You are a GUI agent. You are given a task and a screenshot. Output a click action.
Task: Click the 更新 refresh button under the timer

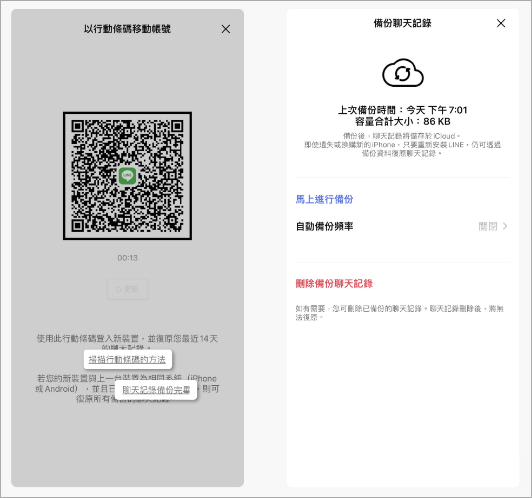point(128,289)
